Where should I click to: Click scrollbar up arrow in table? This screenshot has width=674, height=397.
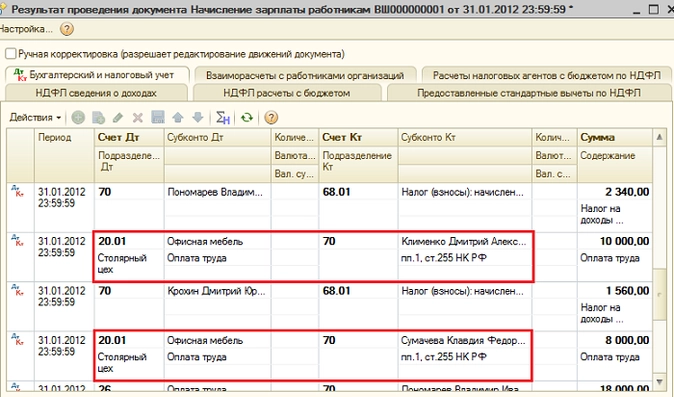(x=659, y=137)
